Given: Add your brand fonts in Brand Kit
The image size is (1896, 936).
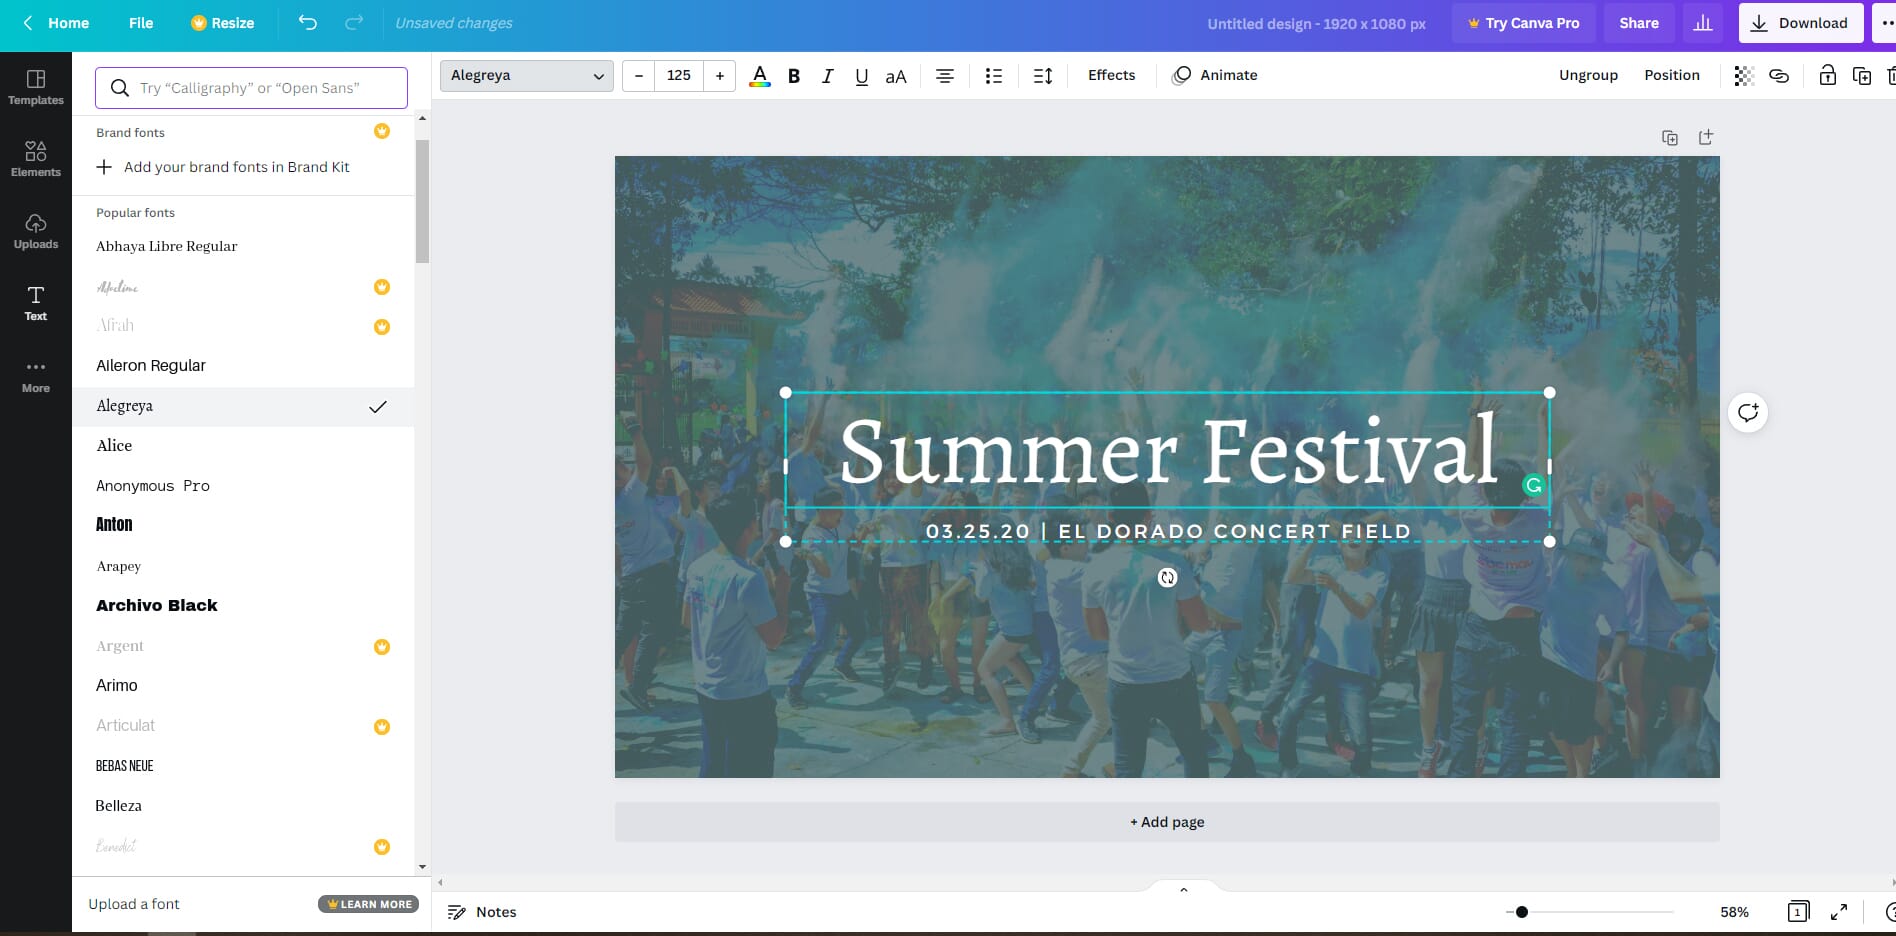Looking at the screenshot, I should coord(223,167).
